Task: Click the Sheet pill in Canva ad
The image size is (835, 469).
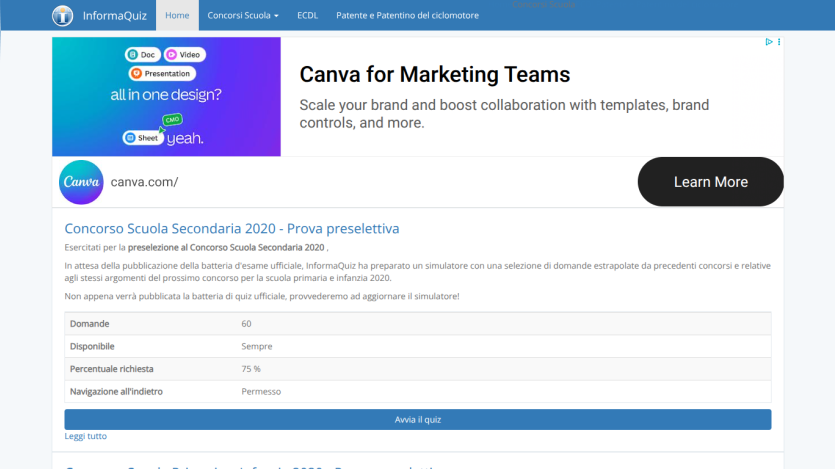Action: point(143,138)
